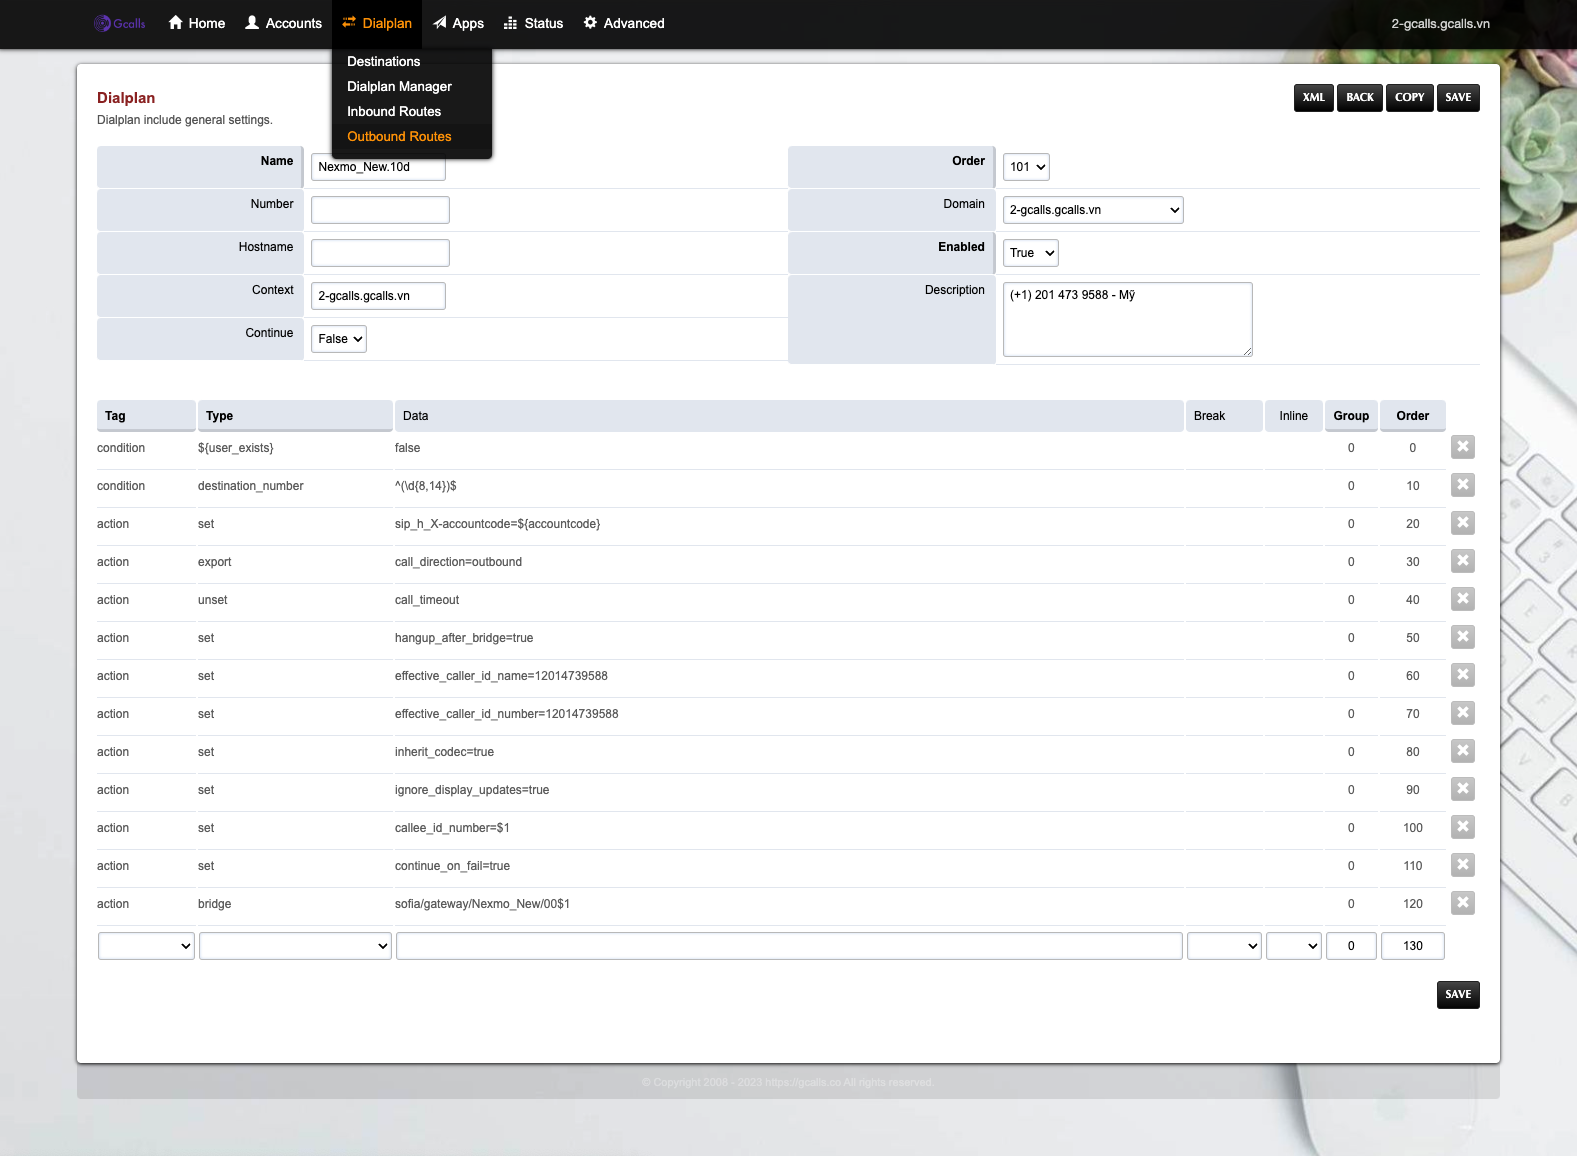Expand the Order 101 dropdown
The image size is (1577, 1156).
coord(1026,167)
